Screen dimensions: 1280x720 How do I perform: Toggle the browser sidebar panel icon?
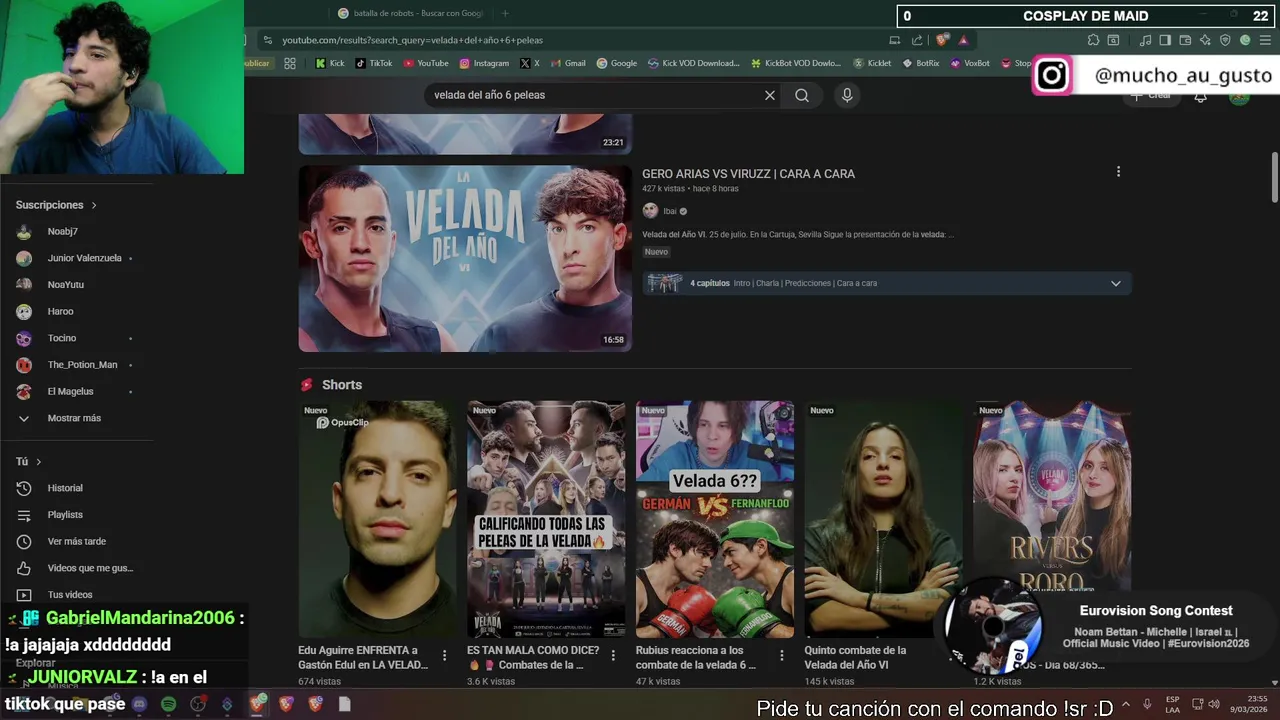click(x=1166, y=40)
